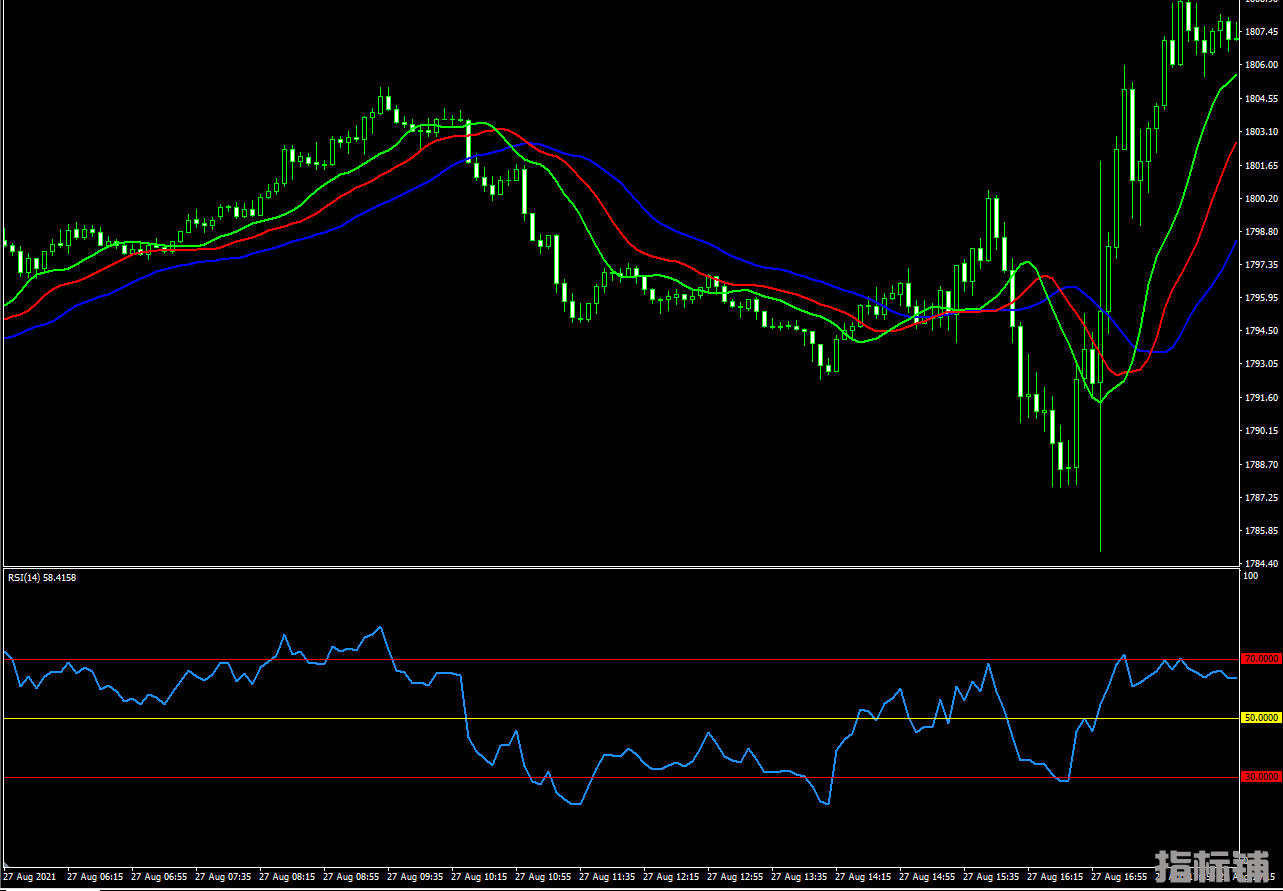1283x891 pixels.
Task: Click the 27 Aug 16:15 time label
Action: click(x=1055, y=877)
